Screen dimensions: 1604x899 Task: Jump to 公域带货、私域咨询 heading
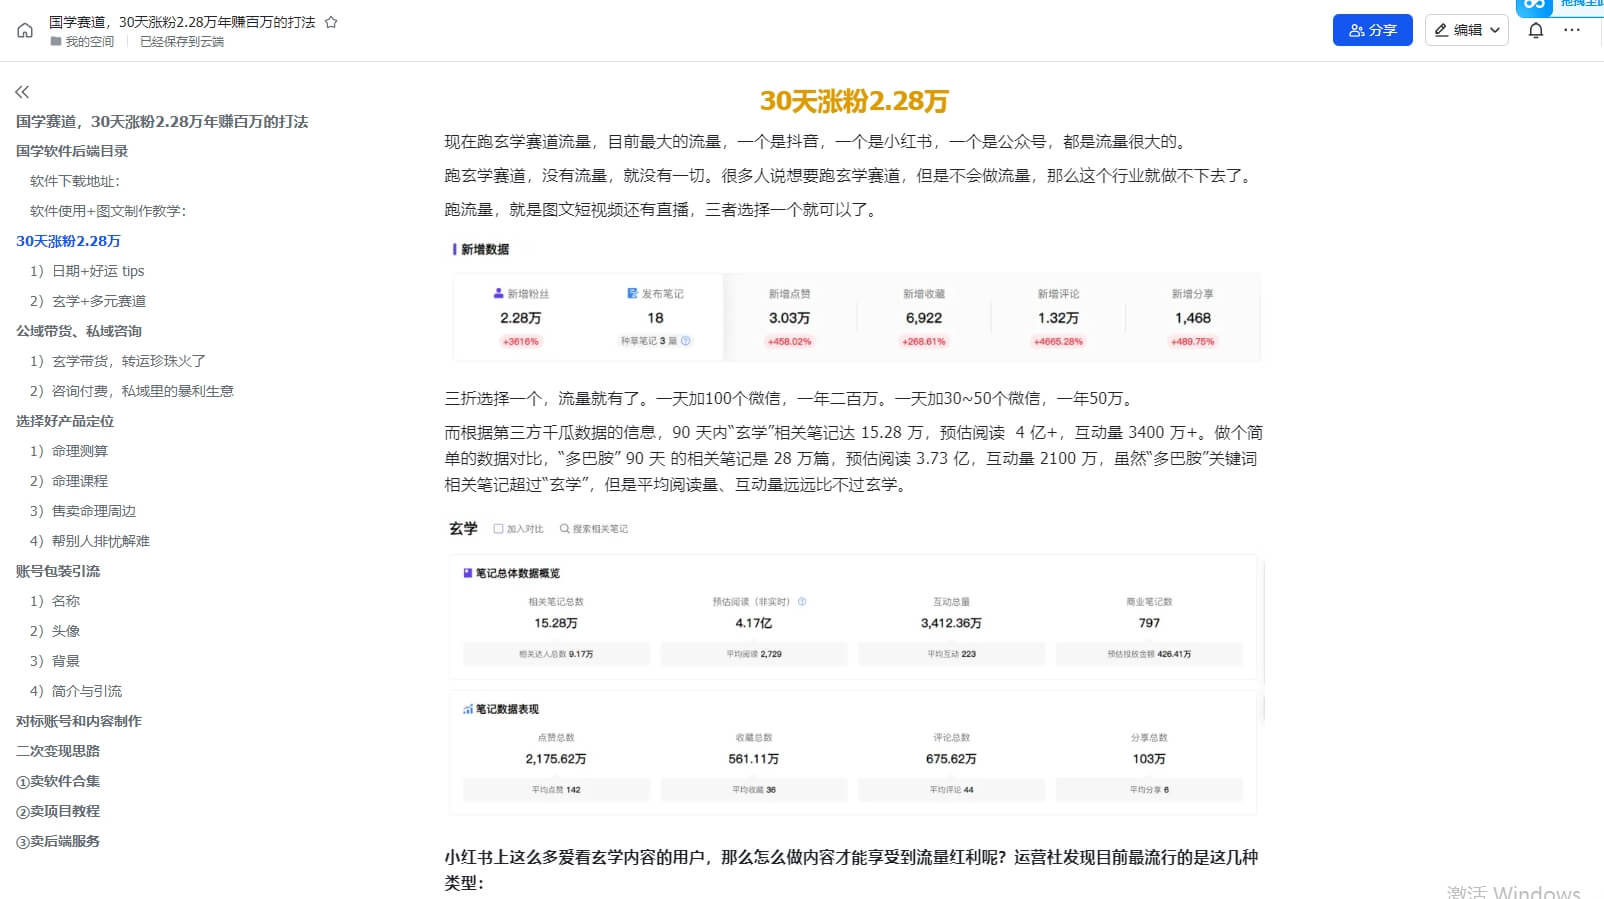[x=79, y=331]
